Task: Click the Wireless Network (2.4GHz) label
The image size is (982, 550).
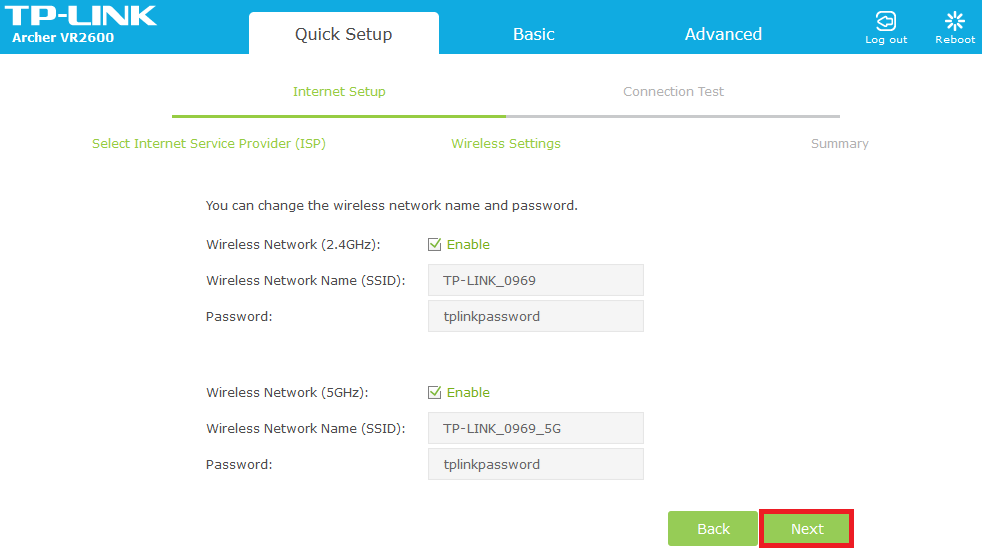Action: [x=293, y=244]
